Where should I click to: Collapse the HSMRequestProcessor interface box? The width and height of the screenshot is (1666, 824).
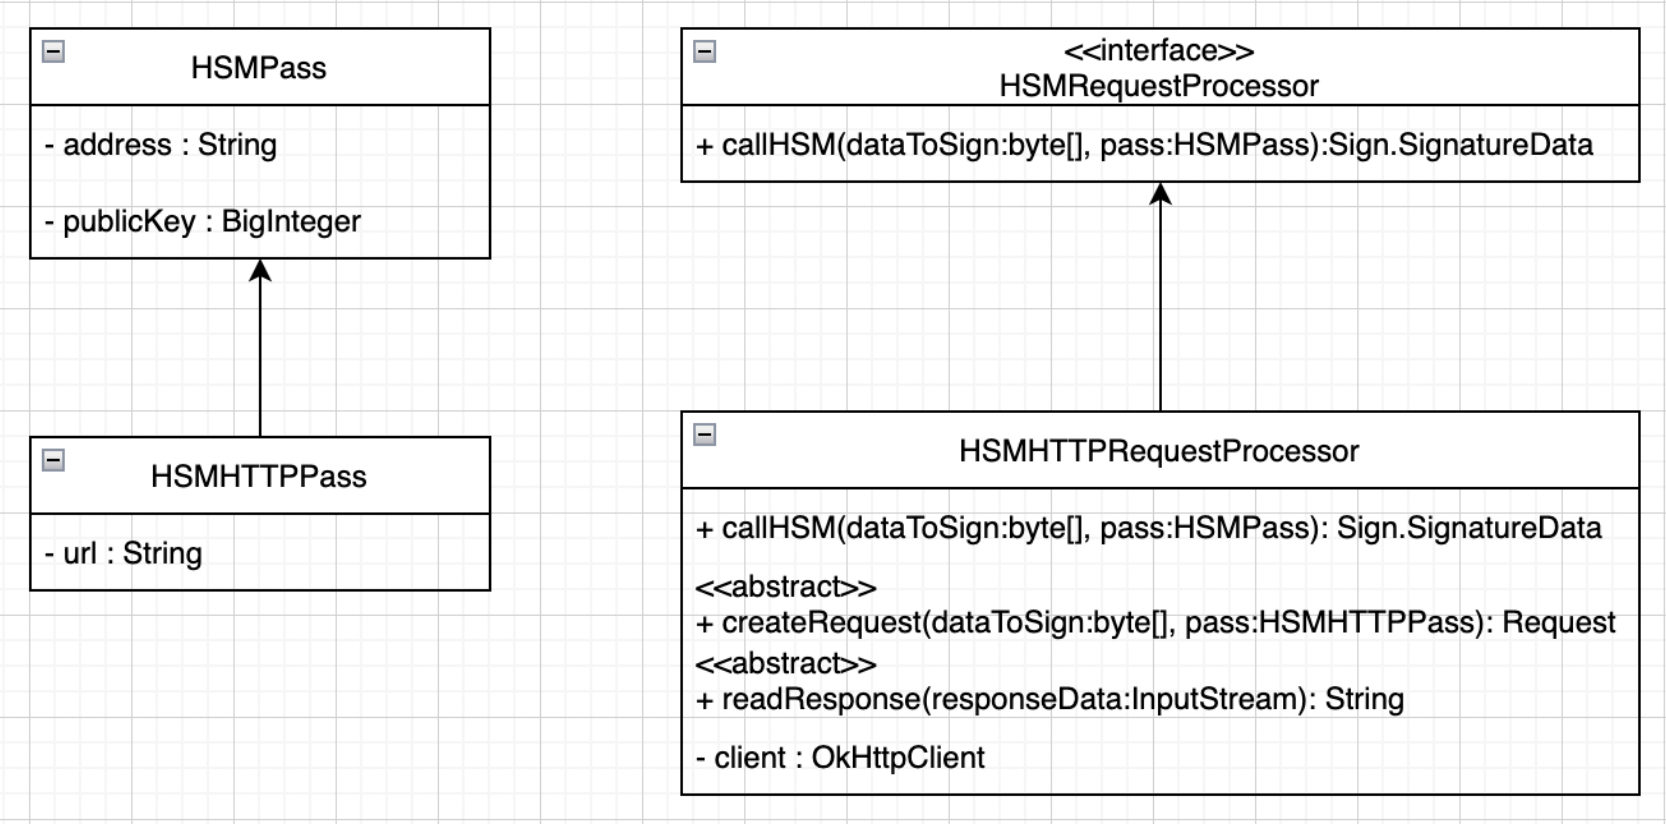pyautogui.click(x=705, y=51)
